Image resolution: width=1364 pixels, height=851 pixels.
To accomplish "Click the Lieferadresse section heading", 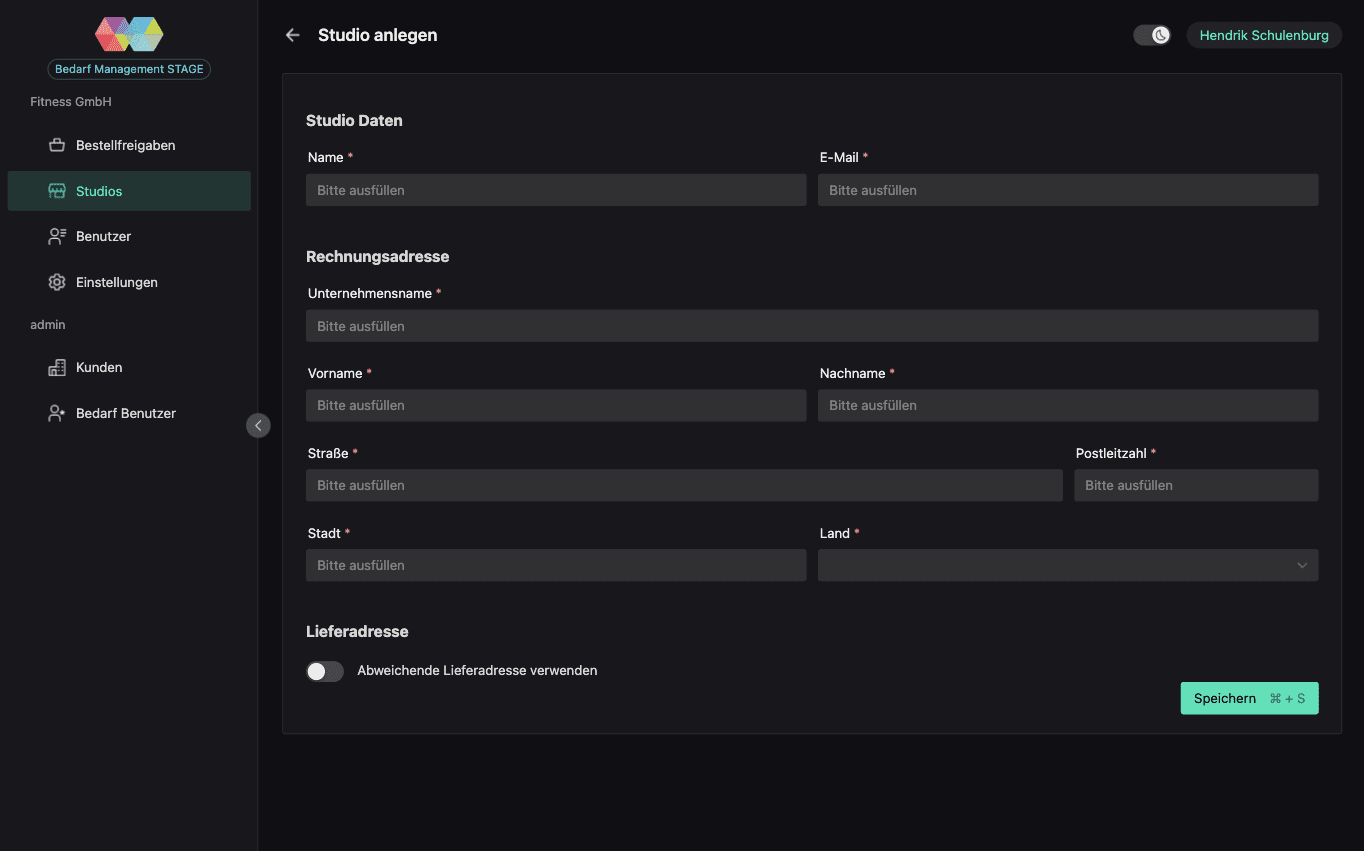I will pyautogui.click(x=357, y=632).
